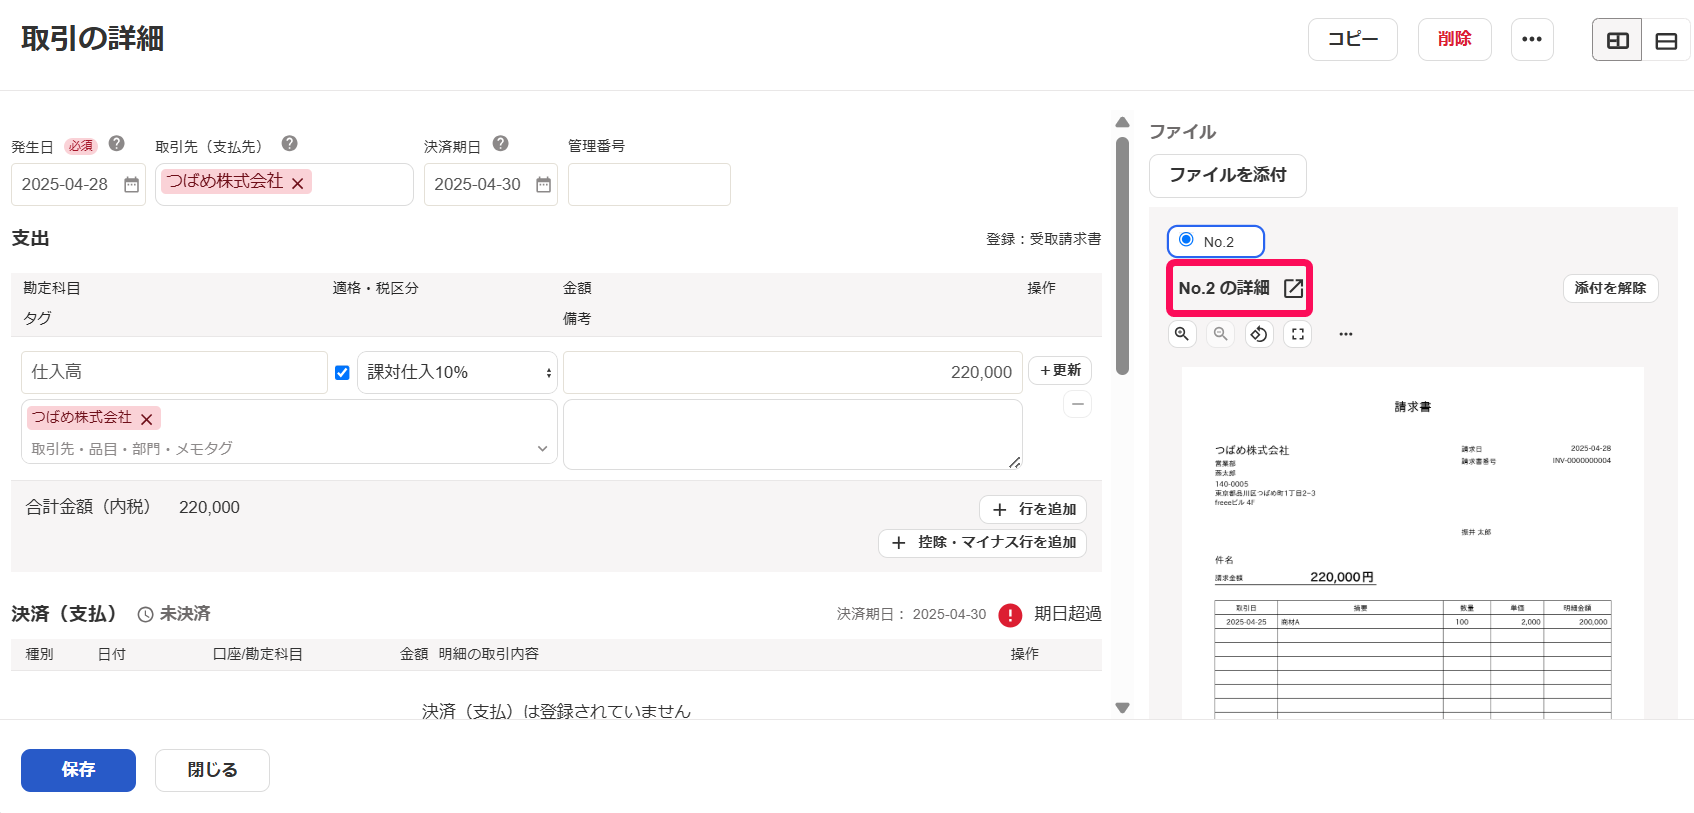Open No.2 の詳細 in a new window
Screen dimensions: 1694x813
point(1240,288)
